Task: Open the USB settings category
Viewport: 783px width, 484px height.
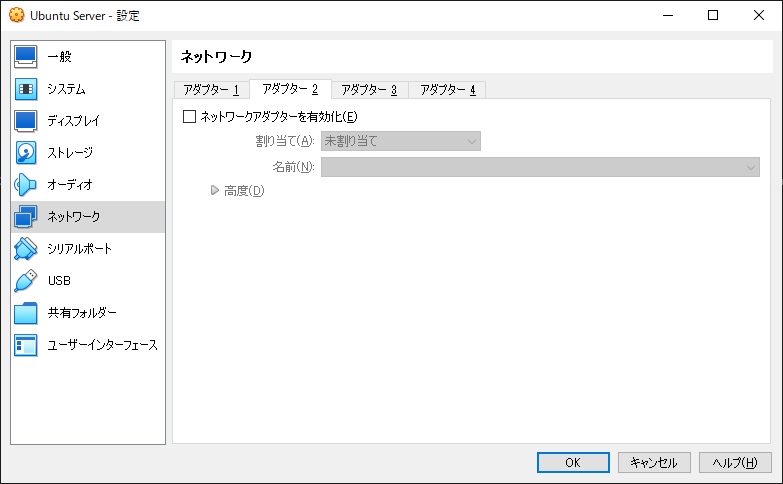Action: tap(88, 281)
